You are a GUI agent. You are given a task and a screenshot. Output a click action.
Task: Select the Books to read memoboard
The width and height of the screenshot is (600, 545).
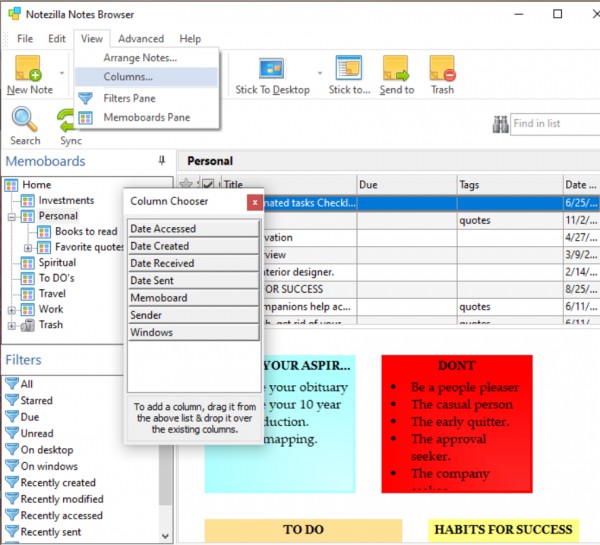pyautogui.click(x=86, y=232)
